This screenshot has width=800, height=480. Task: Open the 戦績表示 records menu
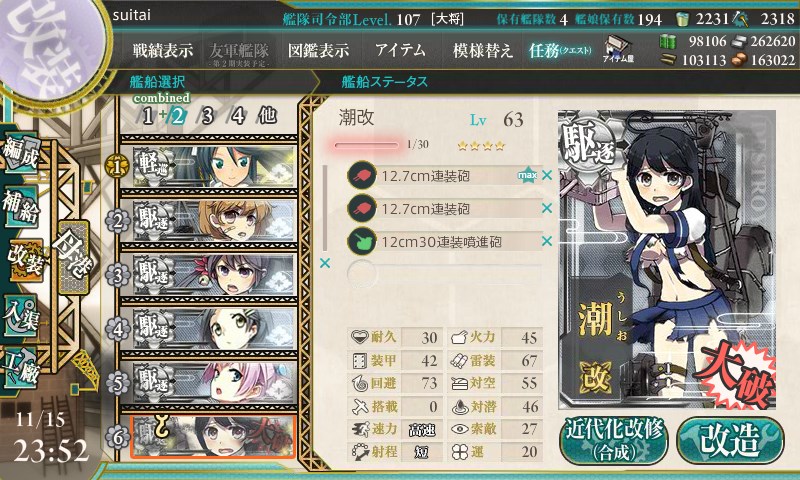pyautogui.click(x=163, y=50)
